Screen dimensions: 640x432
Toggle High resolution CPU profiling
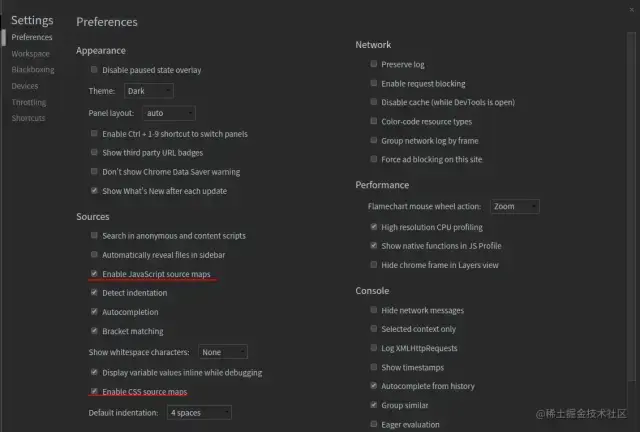[374, 227]
